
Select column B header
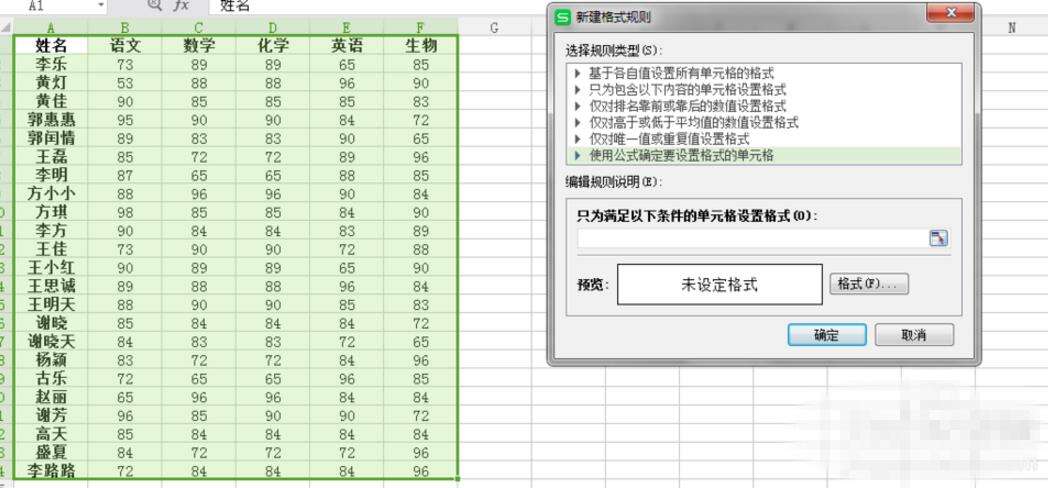[x=125, y=27]
